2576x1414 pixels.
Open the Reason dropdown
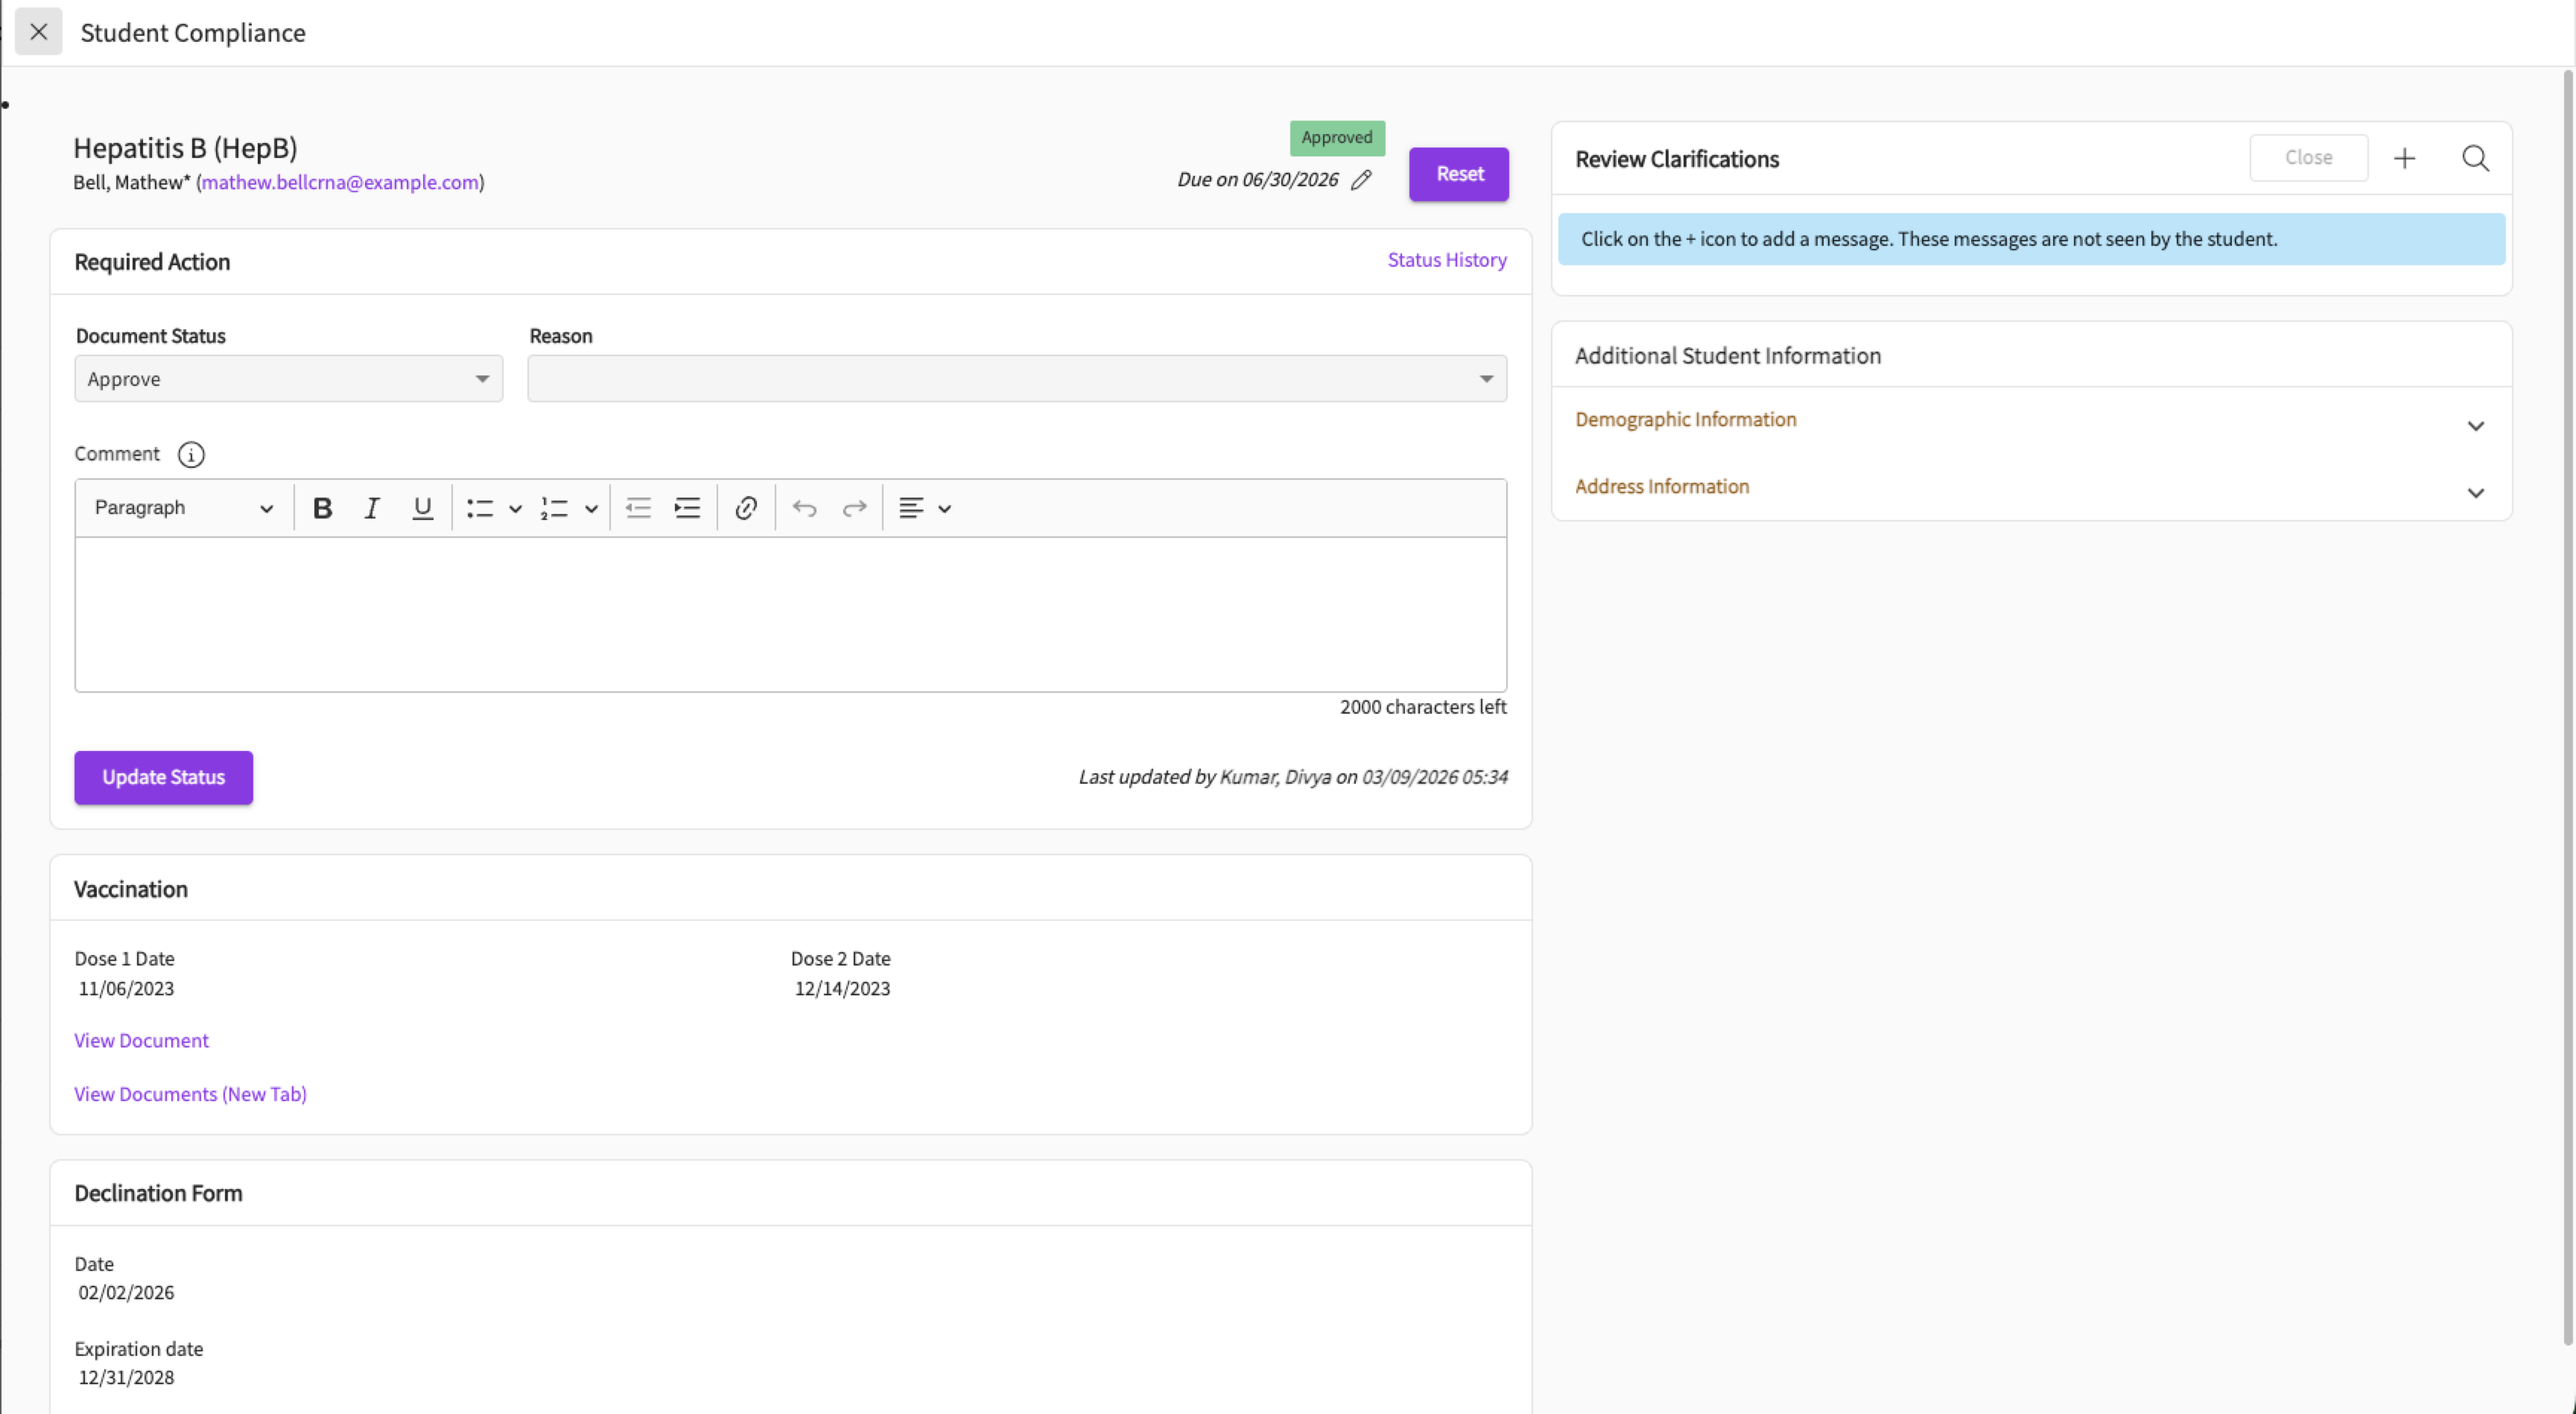click(x=1016, y=379)
